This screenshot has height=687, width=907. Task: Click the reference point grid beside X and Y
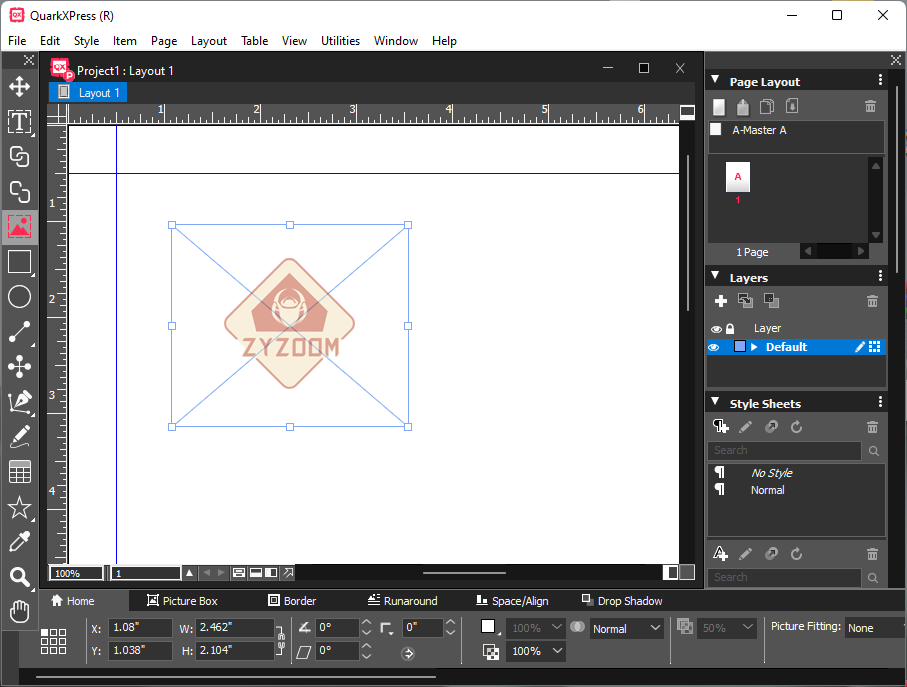54,641
